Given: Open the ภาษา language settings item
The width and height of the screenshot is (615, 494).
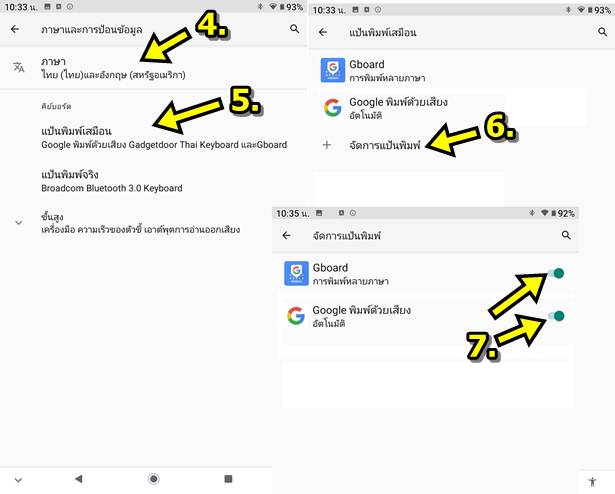Looking at the screenshot, I should [x=153, y=68].
